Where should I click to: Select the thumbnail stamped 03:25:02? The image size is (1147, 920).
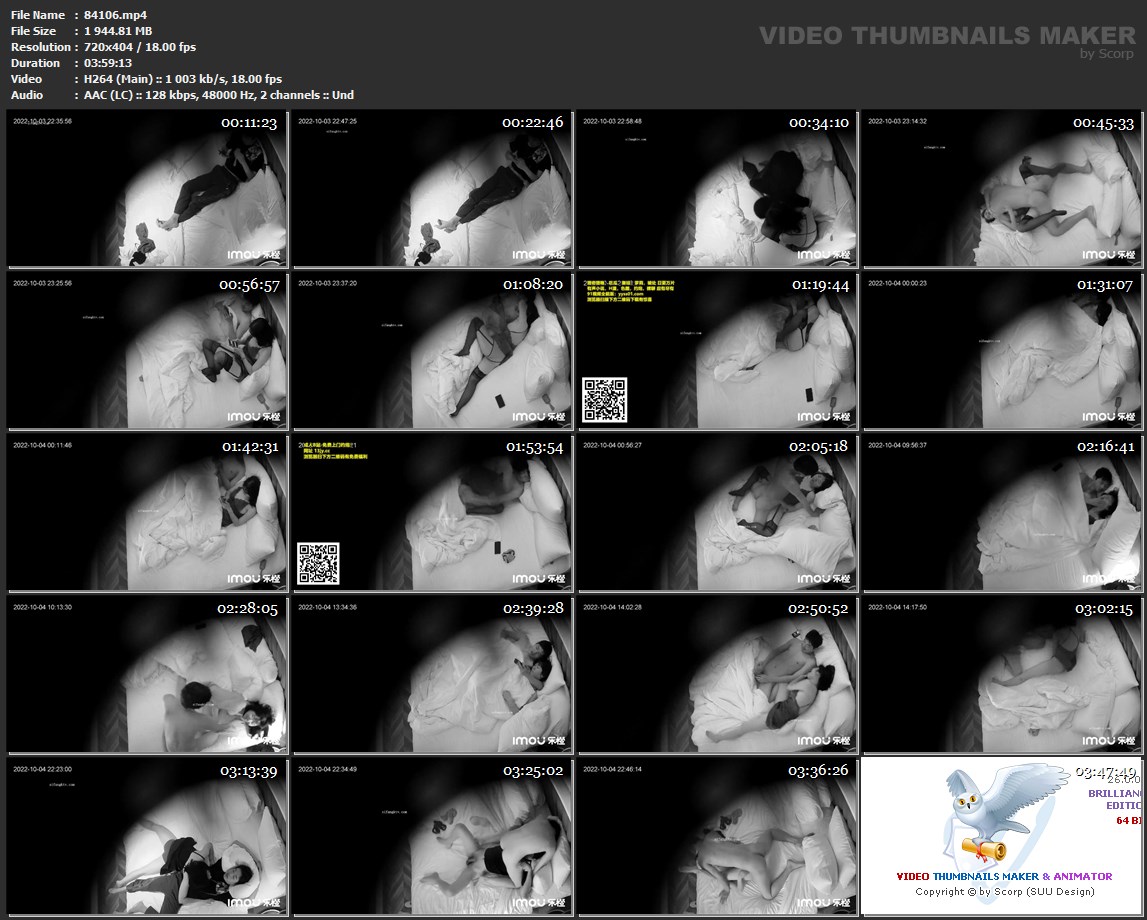(432, 836)
